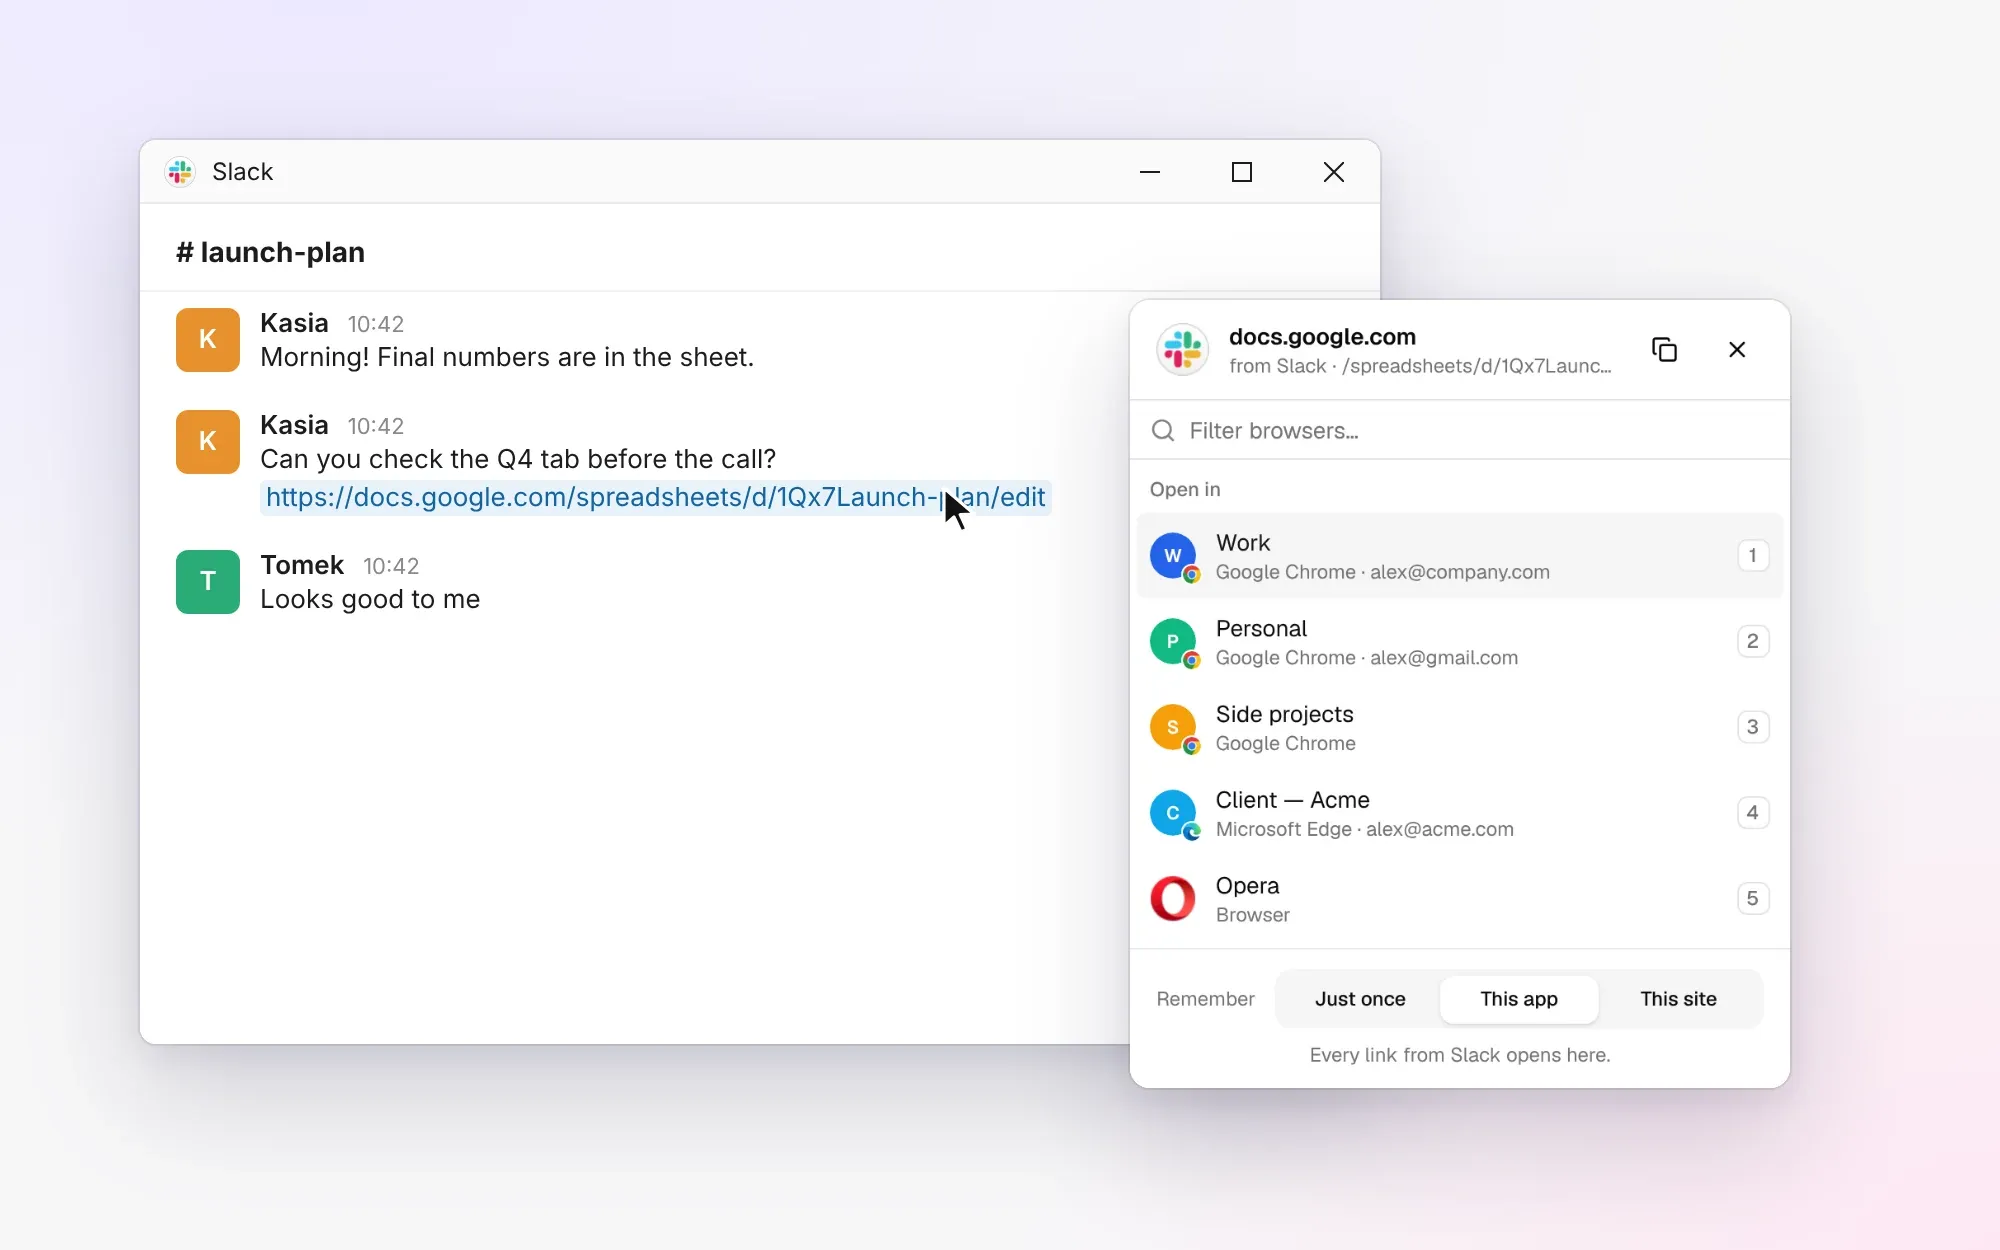The image size is (2000, 1250).
Task: Maximize the Slack window
Action: click(x=1242, y=172)
